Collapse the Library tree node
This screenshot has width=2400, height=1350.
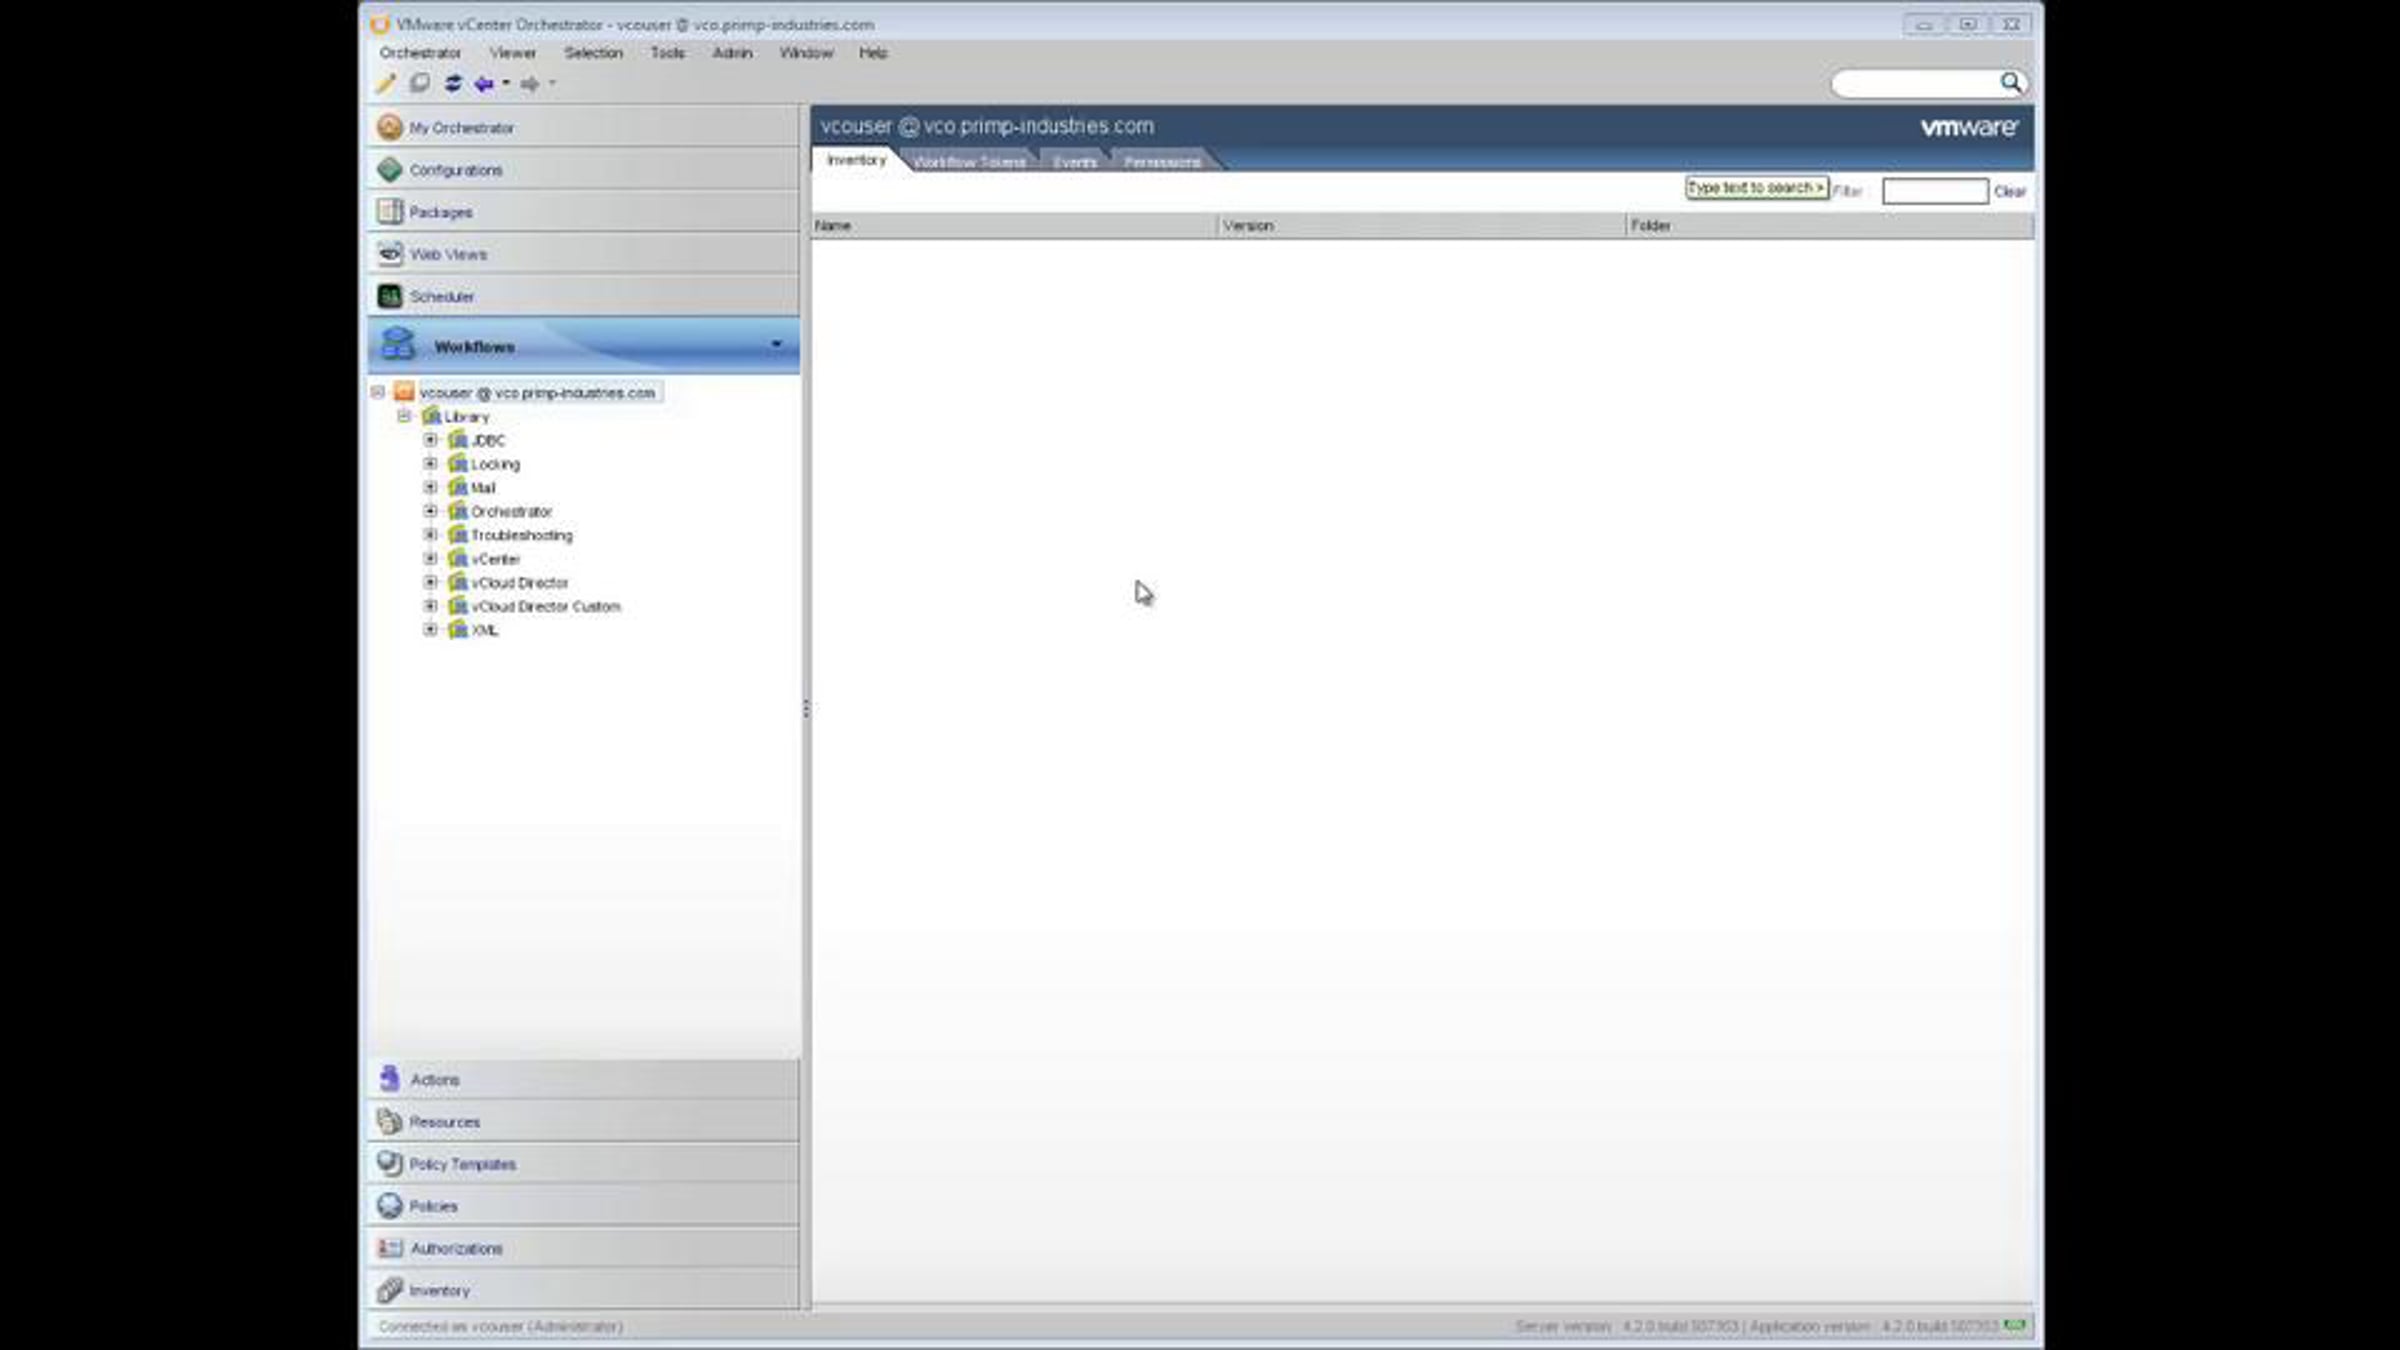tap(404, 416)
